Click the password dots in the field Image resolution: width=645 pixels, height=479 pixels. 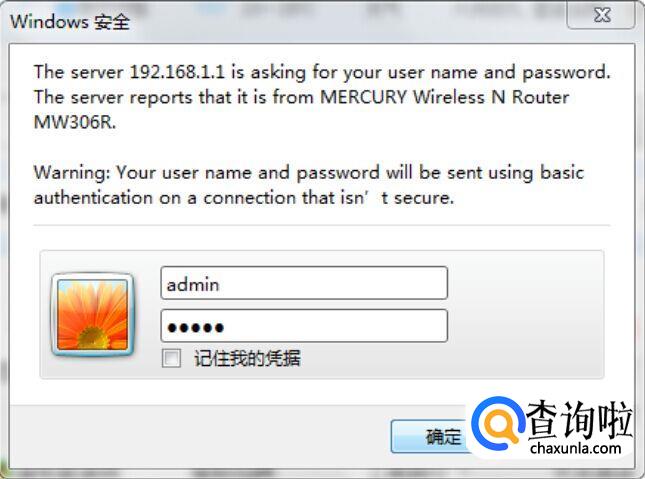(x=196, y=328)
